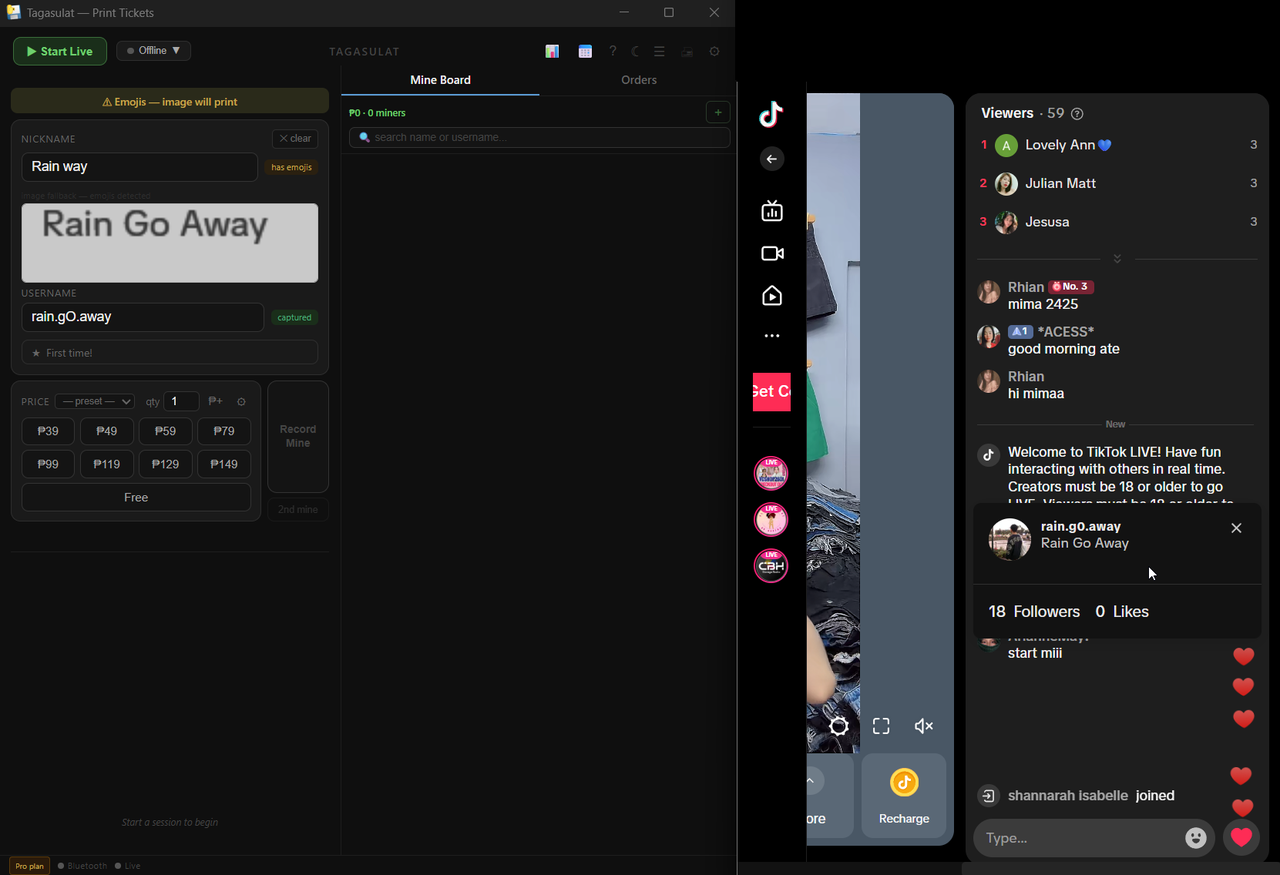The image size is (1280, 875).
Task: Select the ₱39 price button
Action: point(48,431)
